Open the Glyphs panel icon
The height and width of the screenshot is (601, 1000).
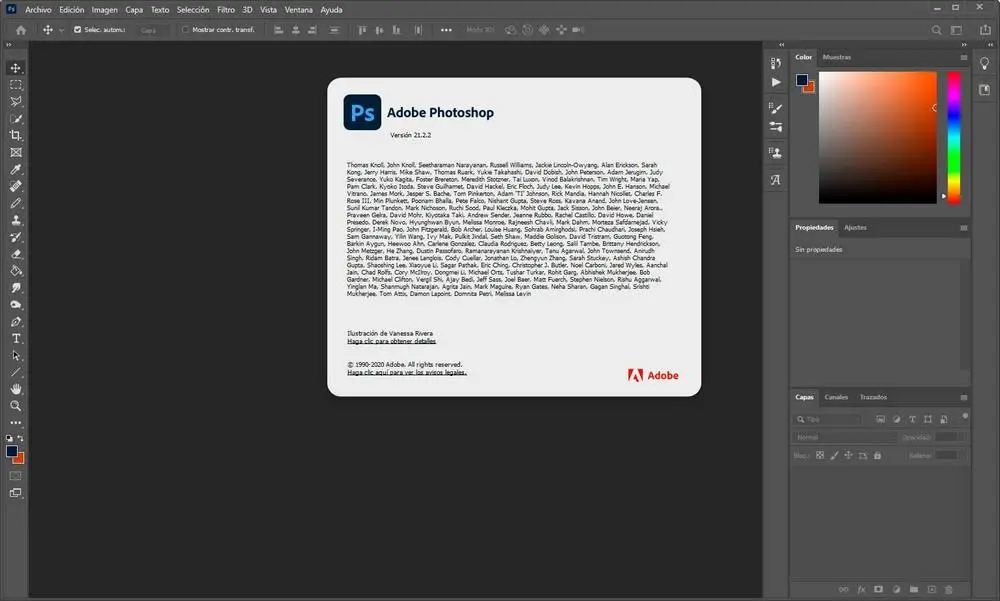coord(776,180)
